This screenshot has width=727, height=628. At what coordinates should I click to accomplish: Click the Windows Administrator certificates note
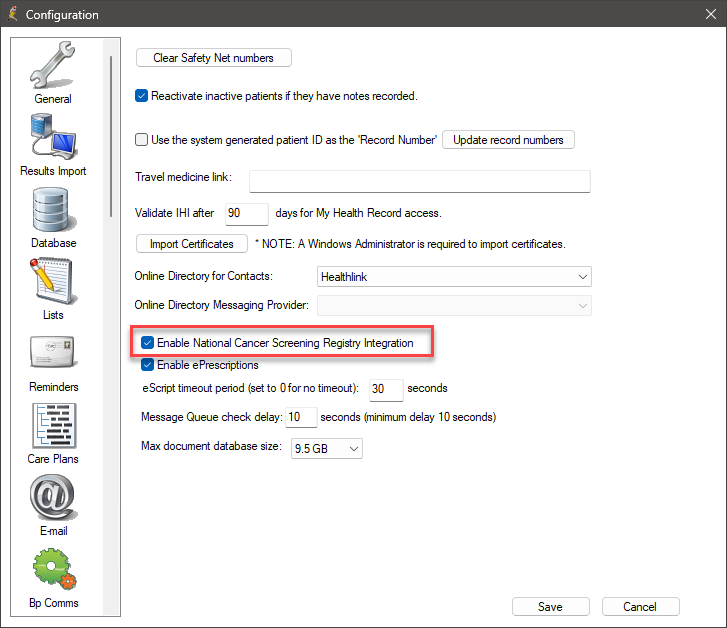pyautogui.click(x=410, y=244)
